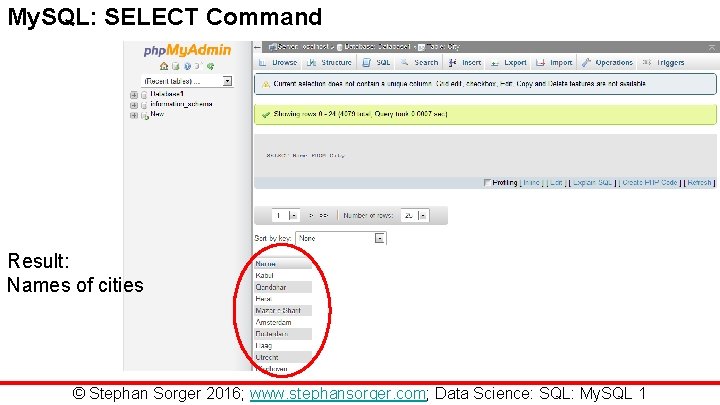
Task: Click the green reload navigation icon
Action: pyautogui.click(x=210, y=66)
